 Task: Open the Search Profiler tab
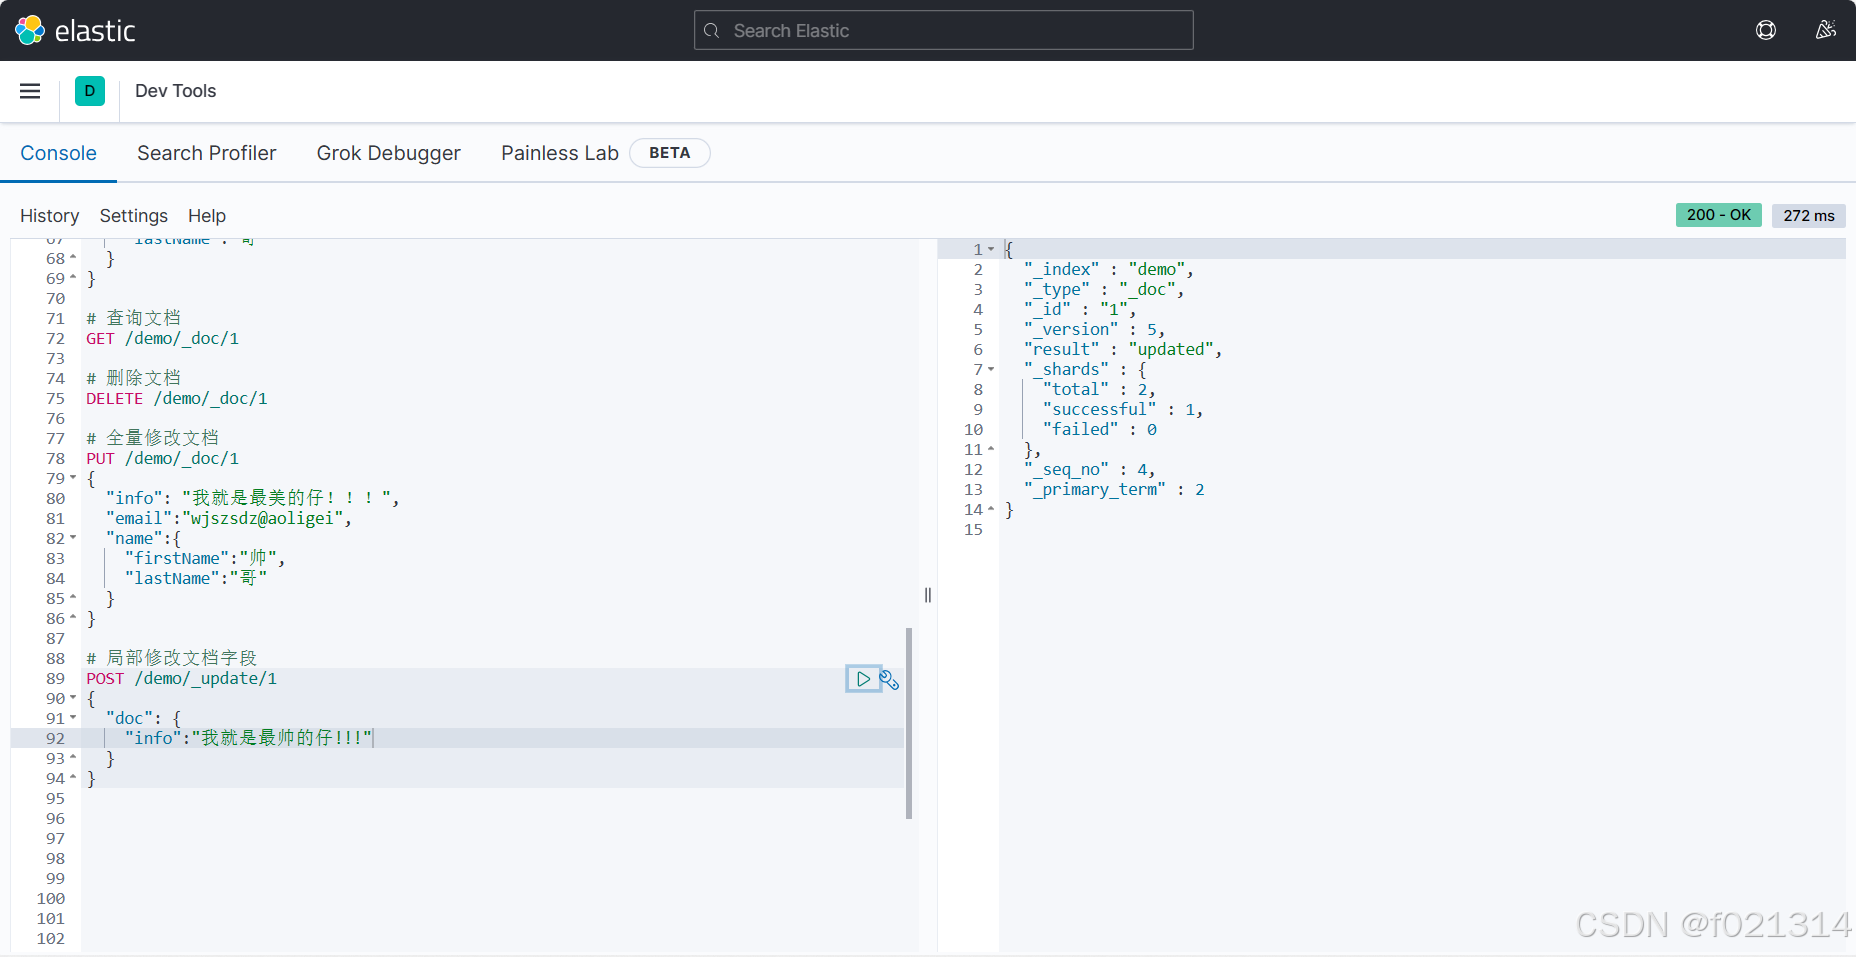[x=207, y=153]
